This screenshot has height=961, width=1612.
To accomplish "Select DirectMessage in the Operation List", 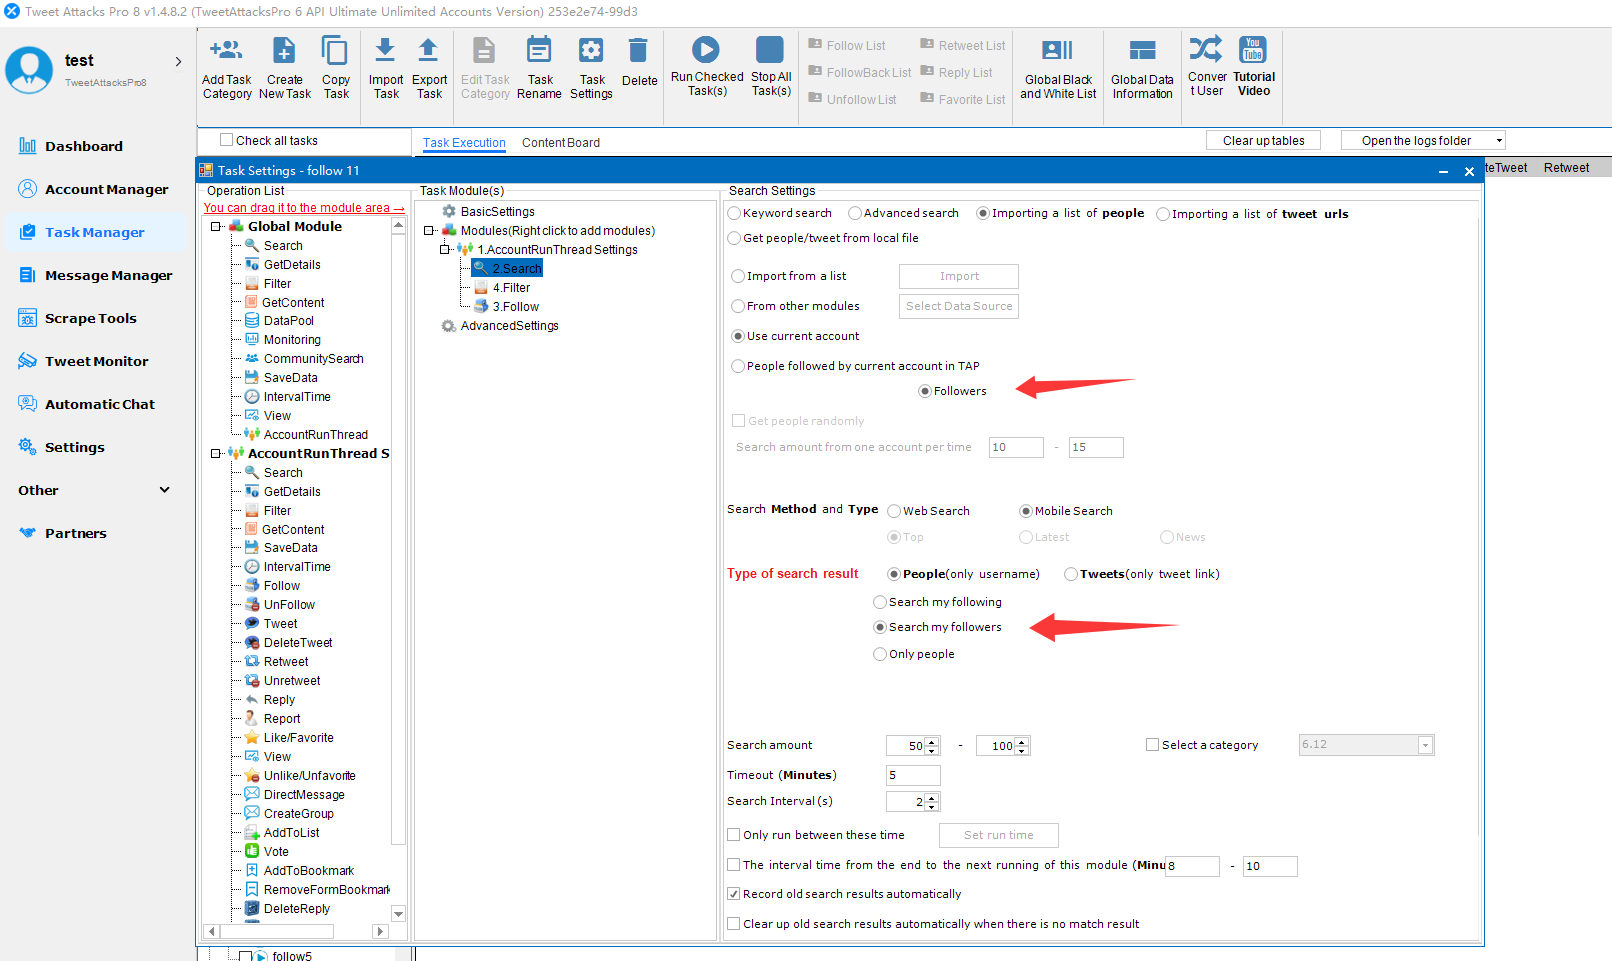I will click(x=304, y=795).
